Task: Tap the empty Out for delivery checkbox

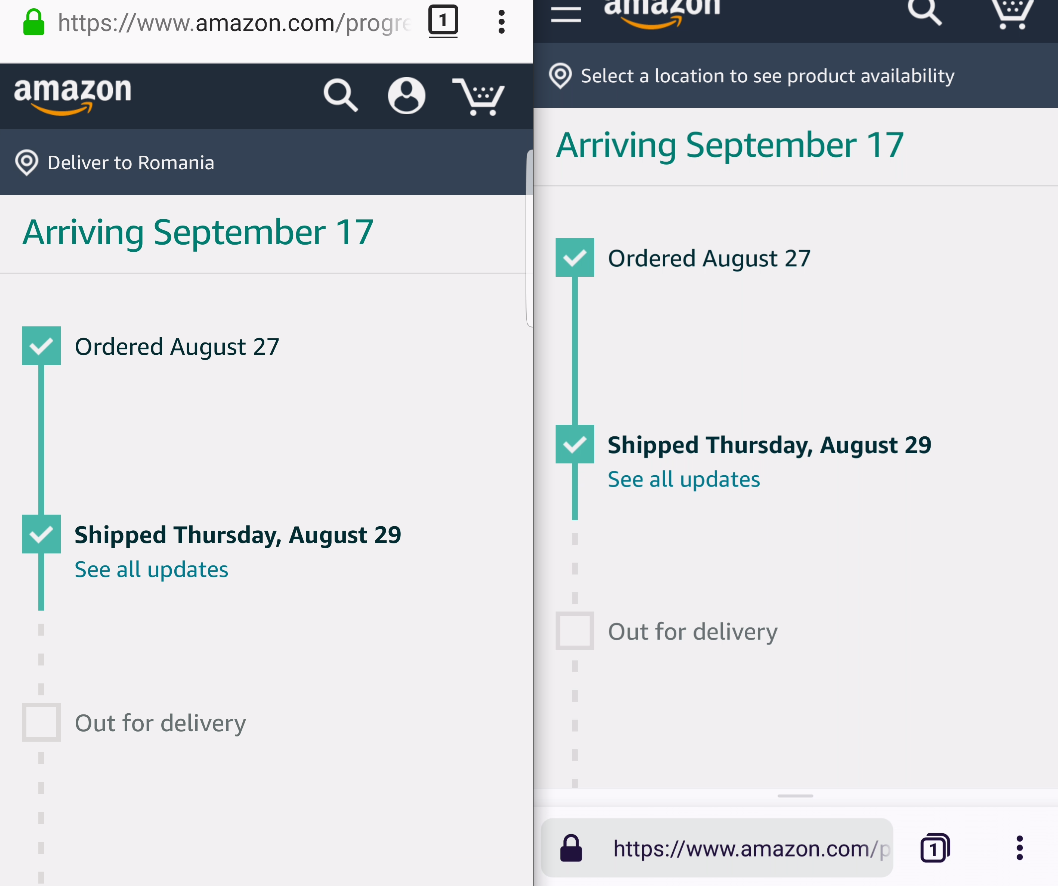Action: 41,722
